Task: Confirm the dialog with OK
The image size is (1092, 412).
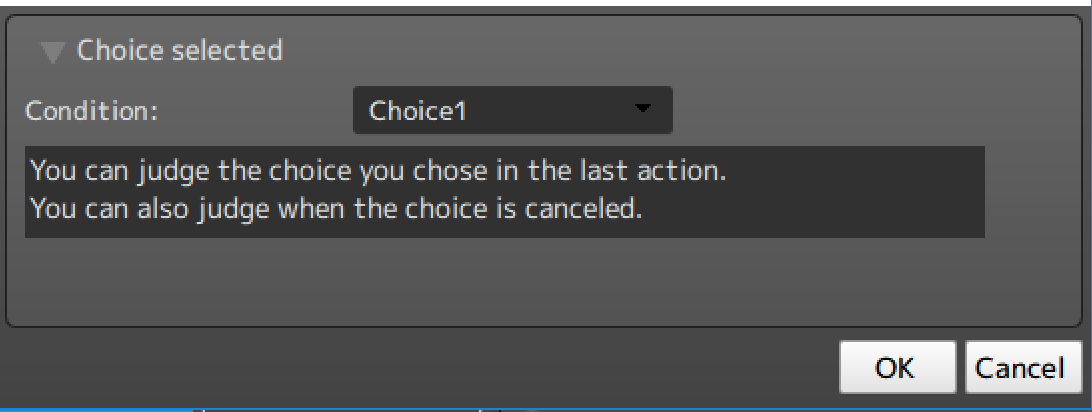Action: pyautogui.click(x=894, y=368)
